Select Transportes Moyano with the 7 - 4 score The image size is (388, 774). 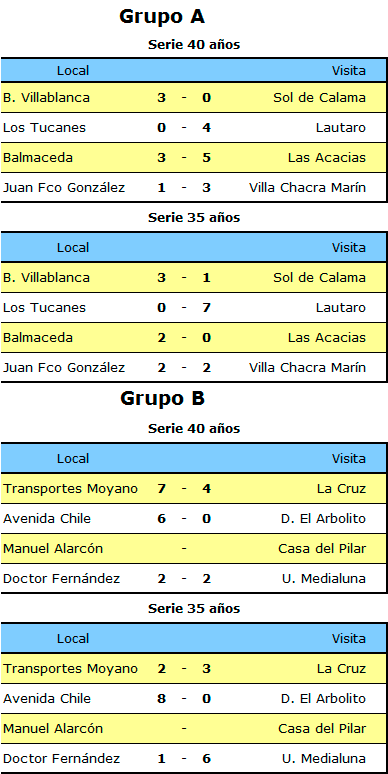tap(71, 489)
